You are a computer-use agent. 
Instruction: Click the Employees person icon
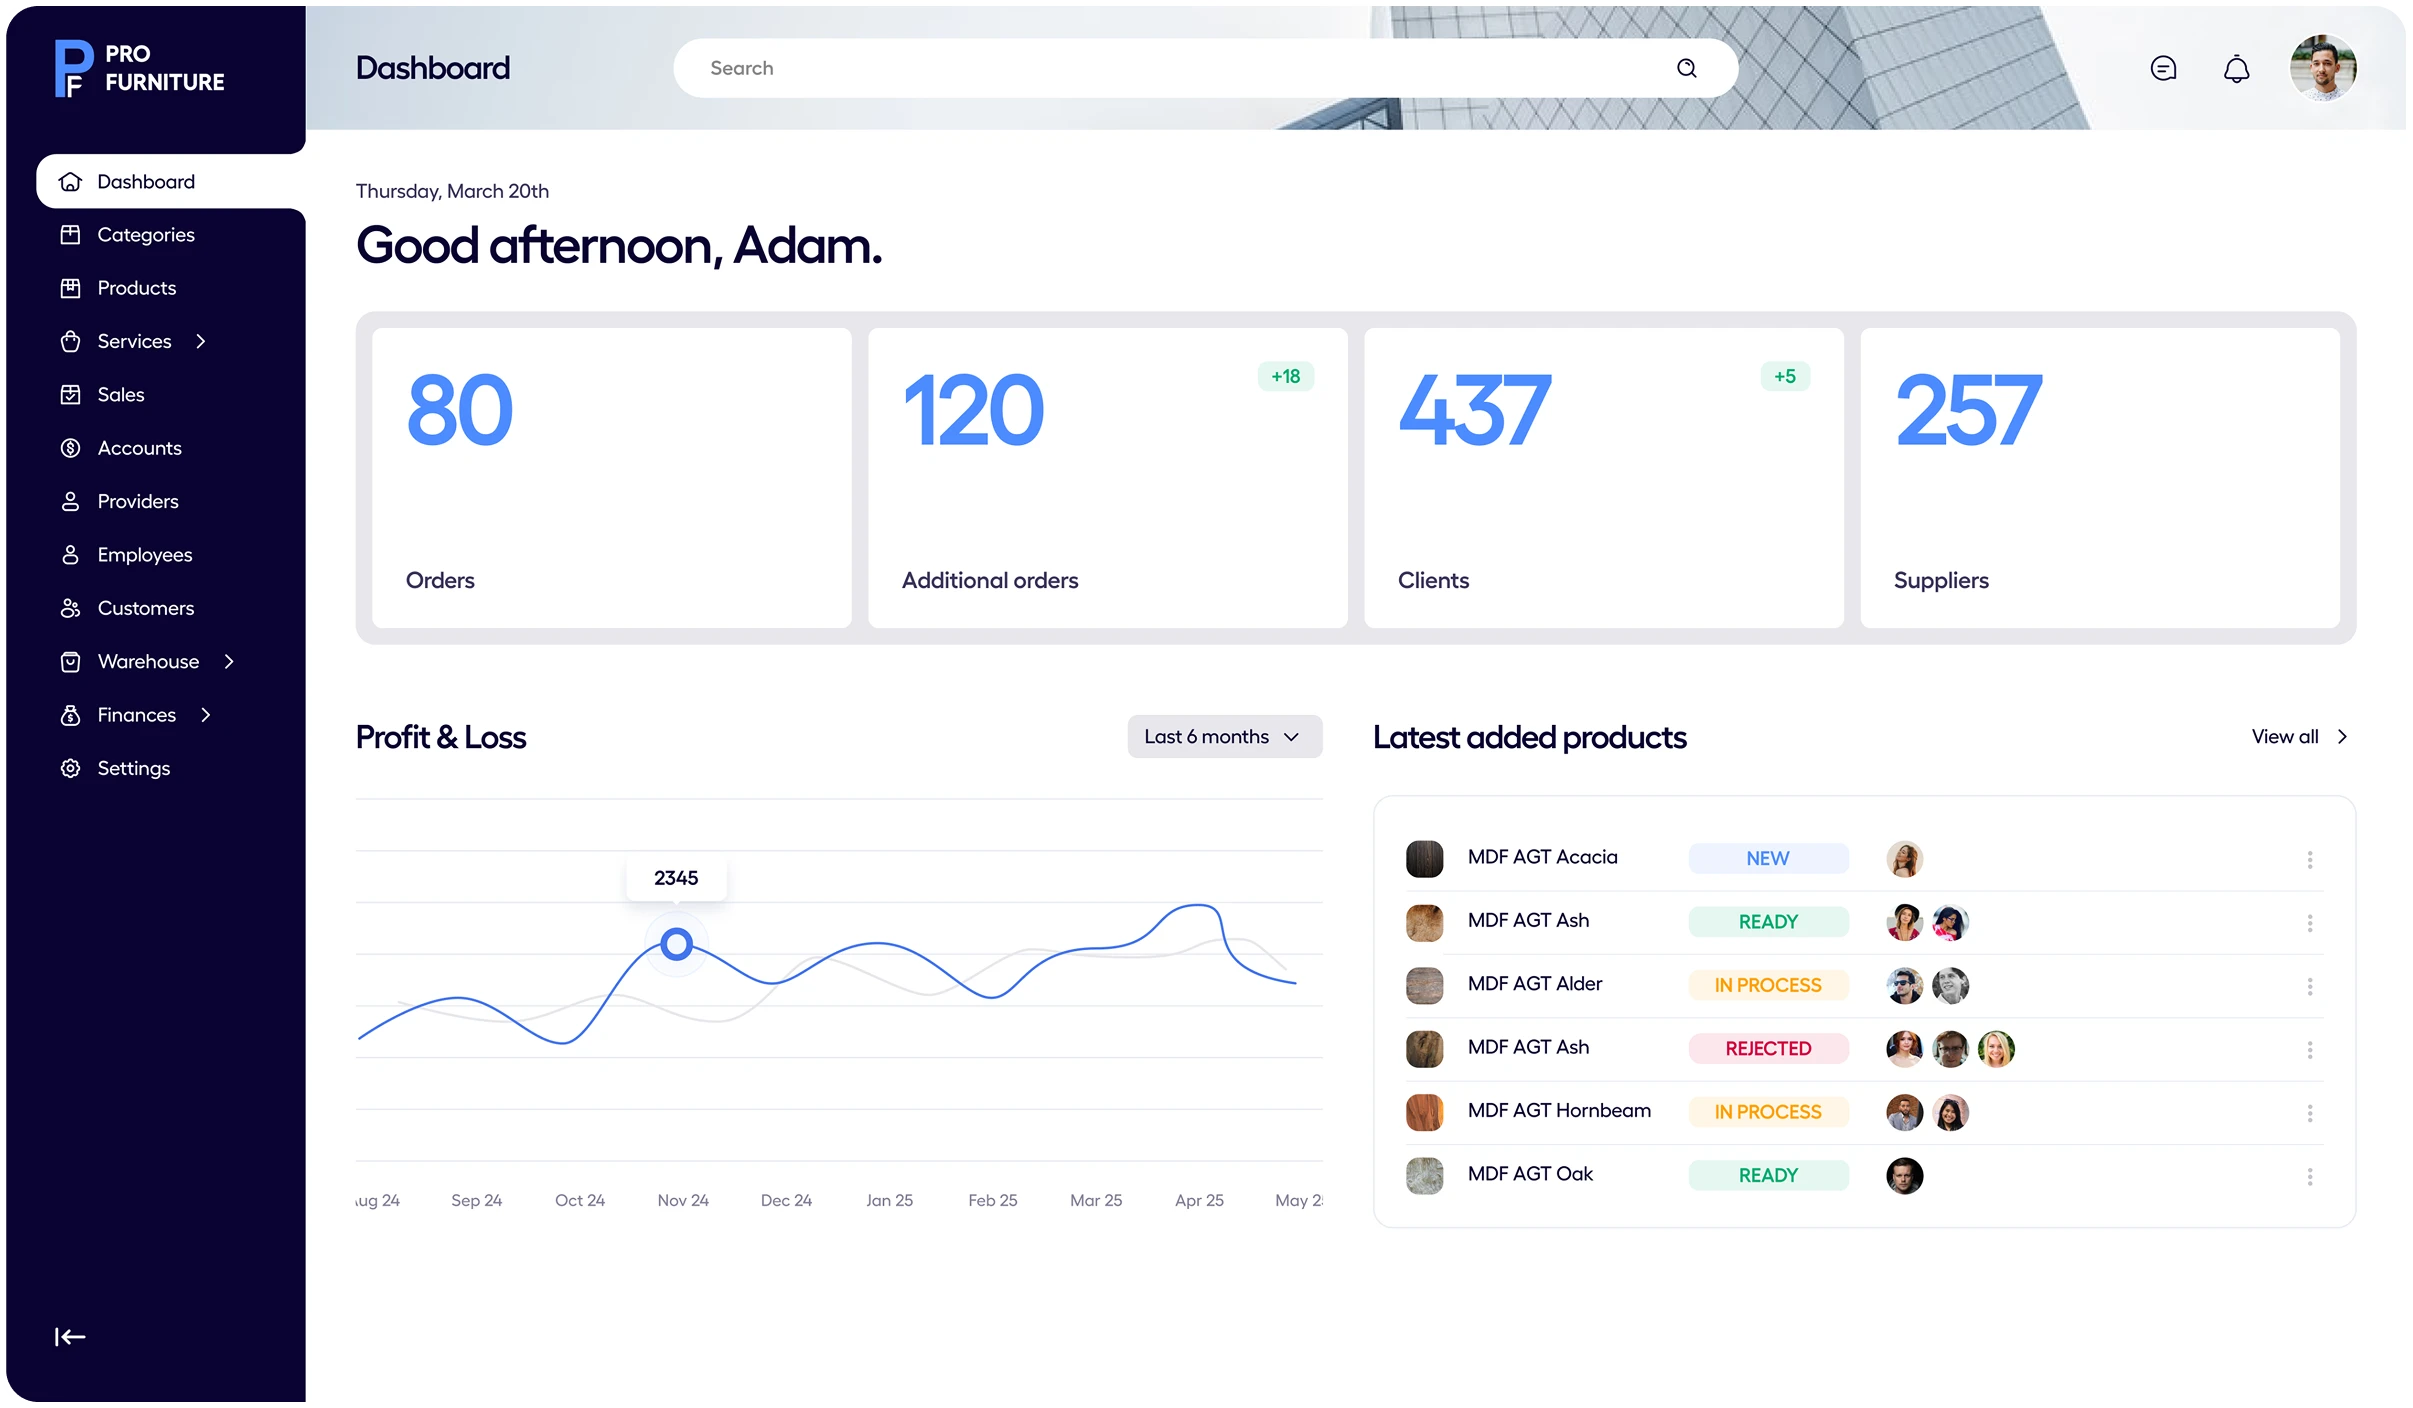(70, 555)
